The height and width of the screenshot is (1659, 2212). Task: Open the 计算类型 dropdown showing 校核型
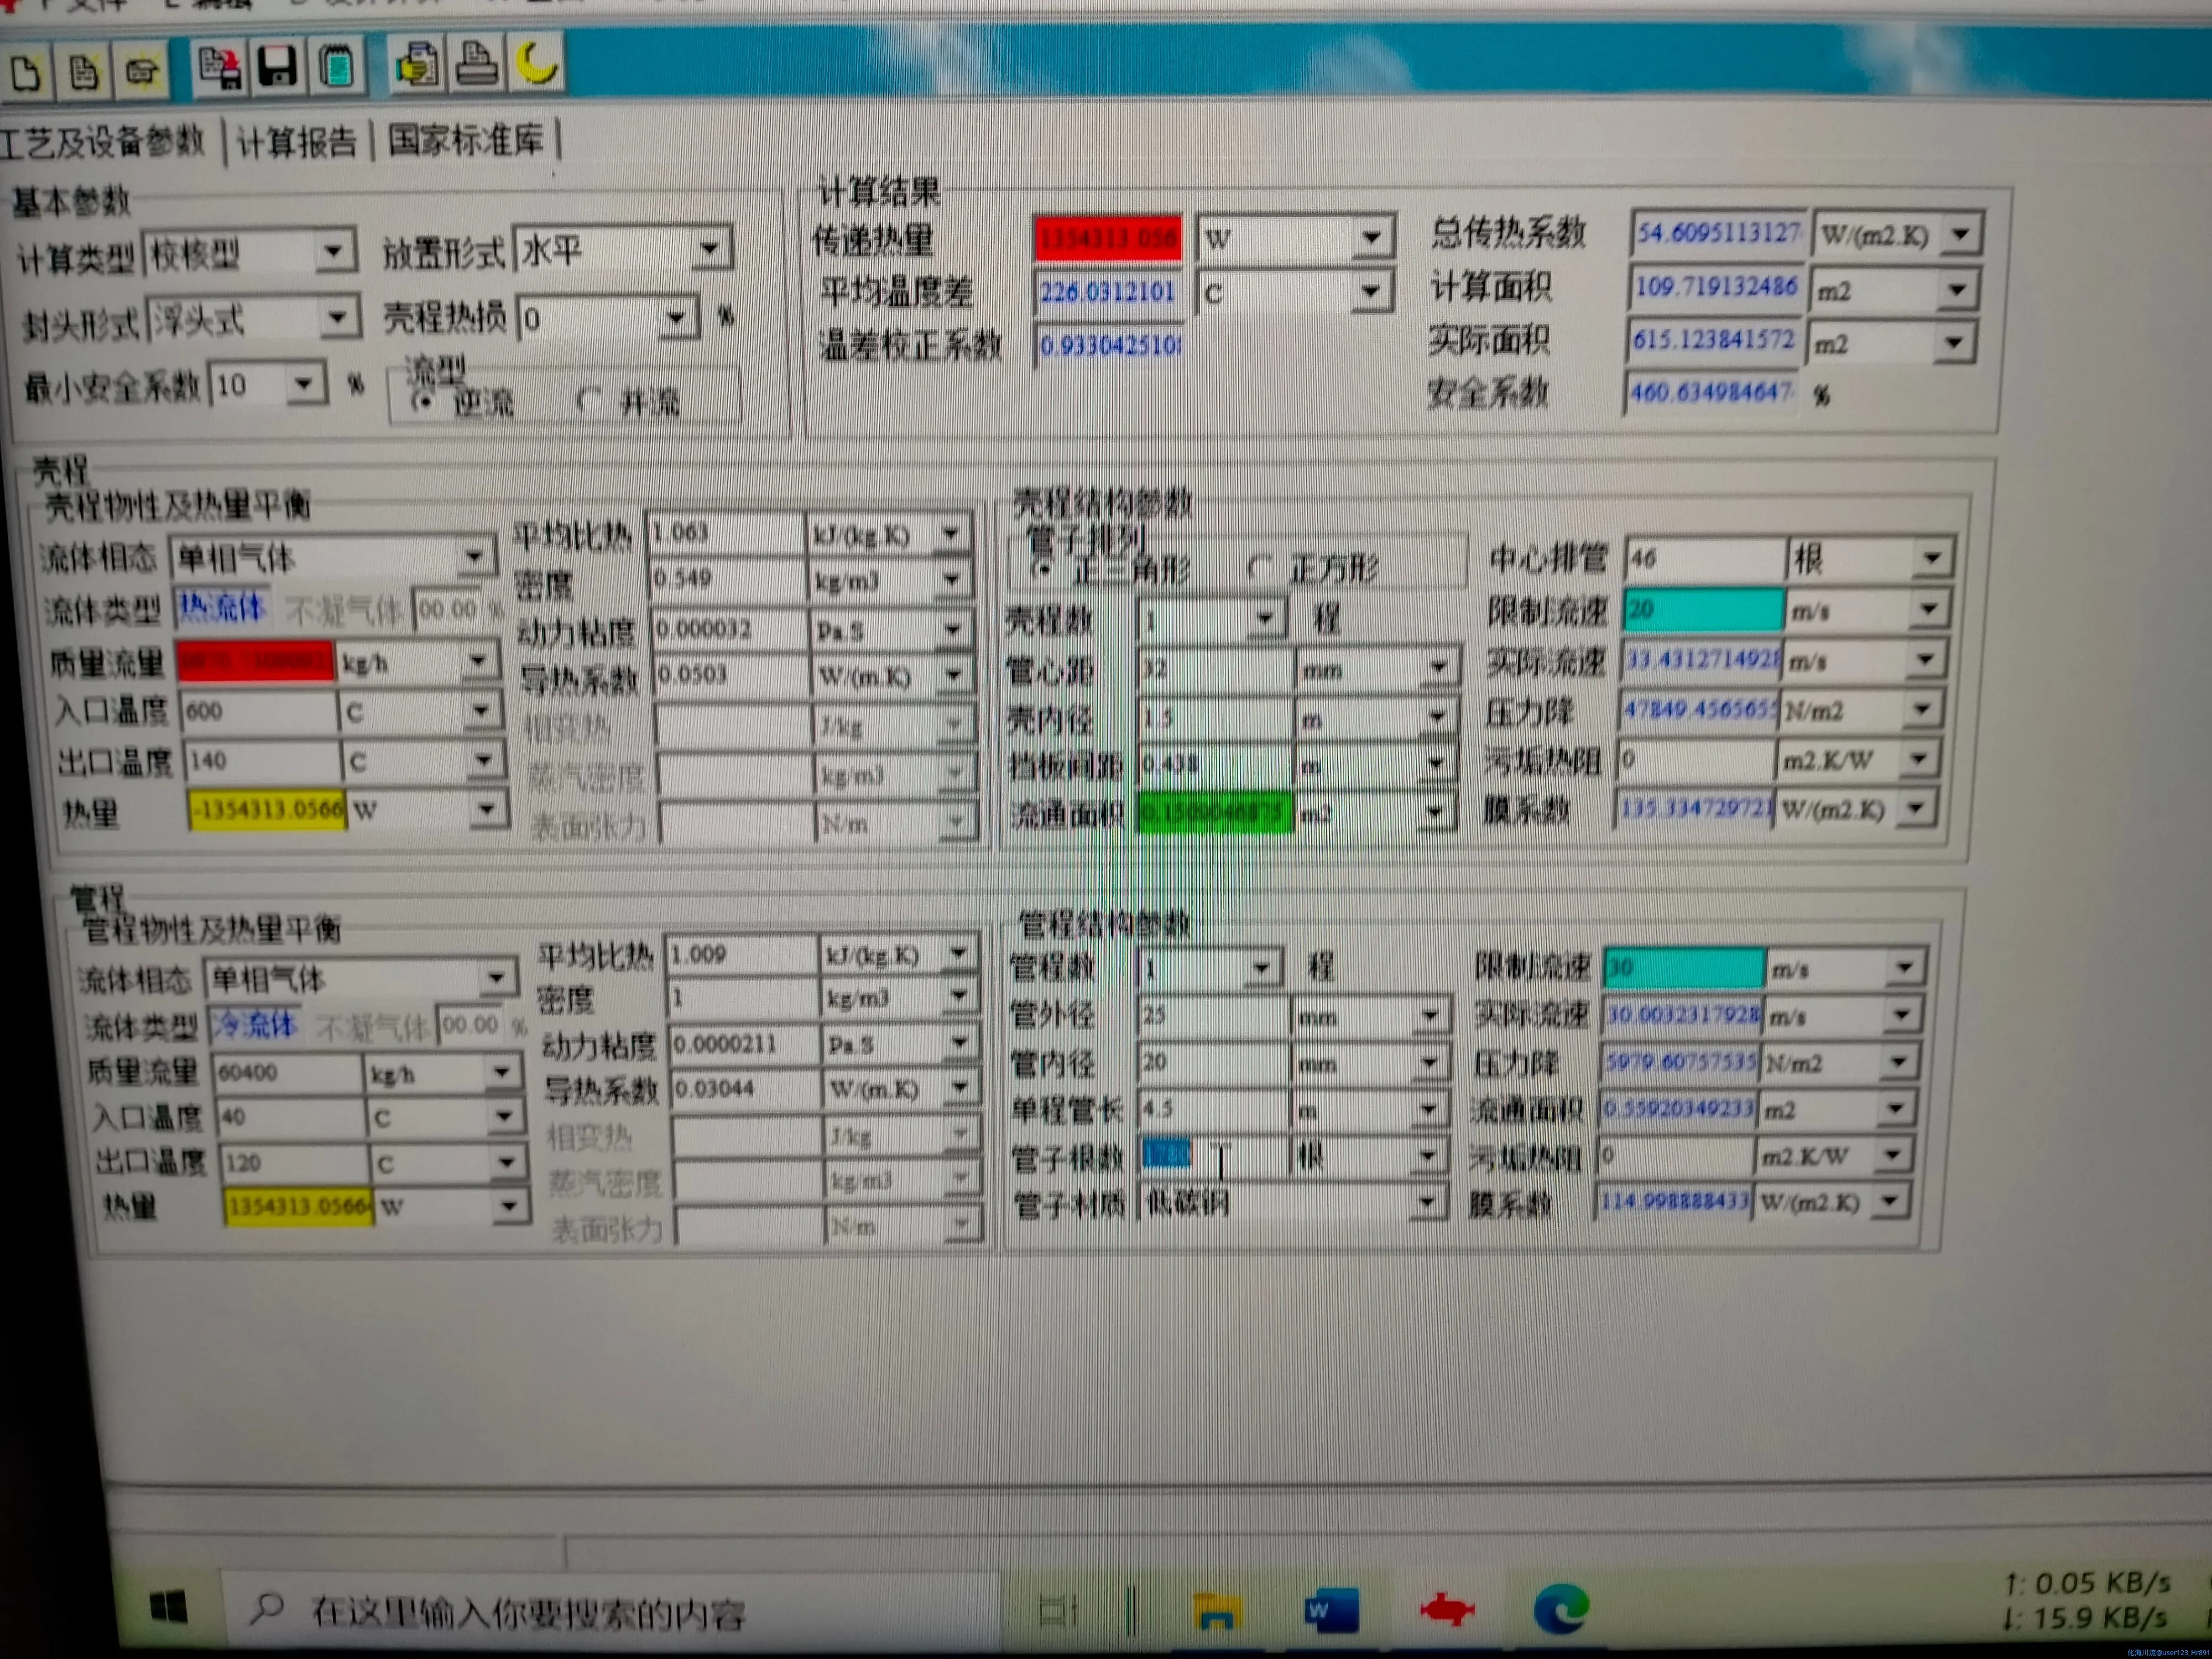pyautogui.click(x=333, y=252)
